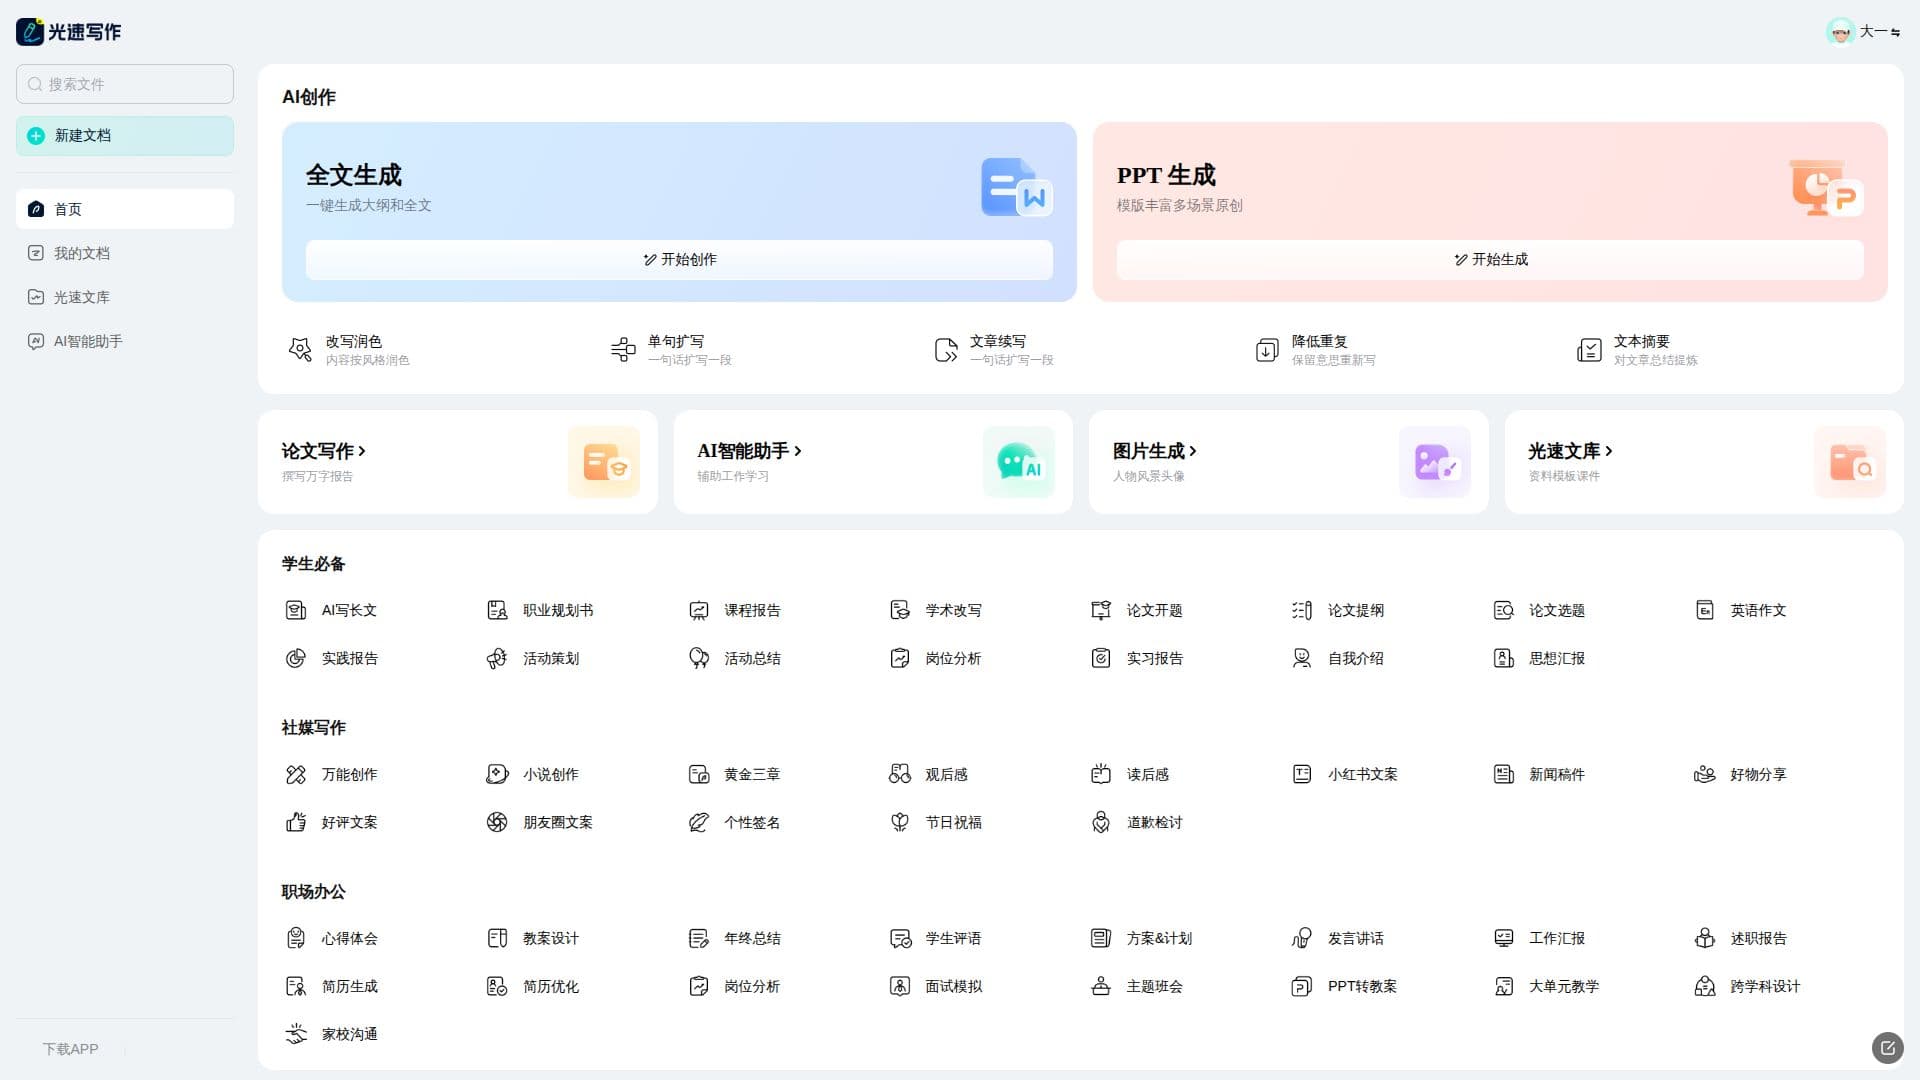Viewport: 1920px width, 1080px height.
Task: Click the 文本摘要 summary icon
Action: coord(1589,349)
